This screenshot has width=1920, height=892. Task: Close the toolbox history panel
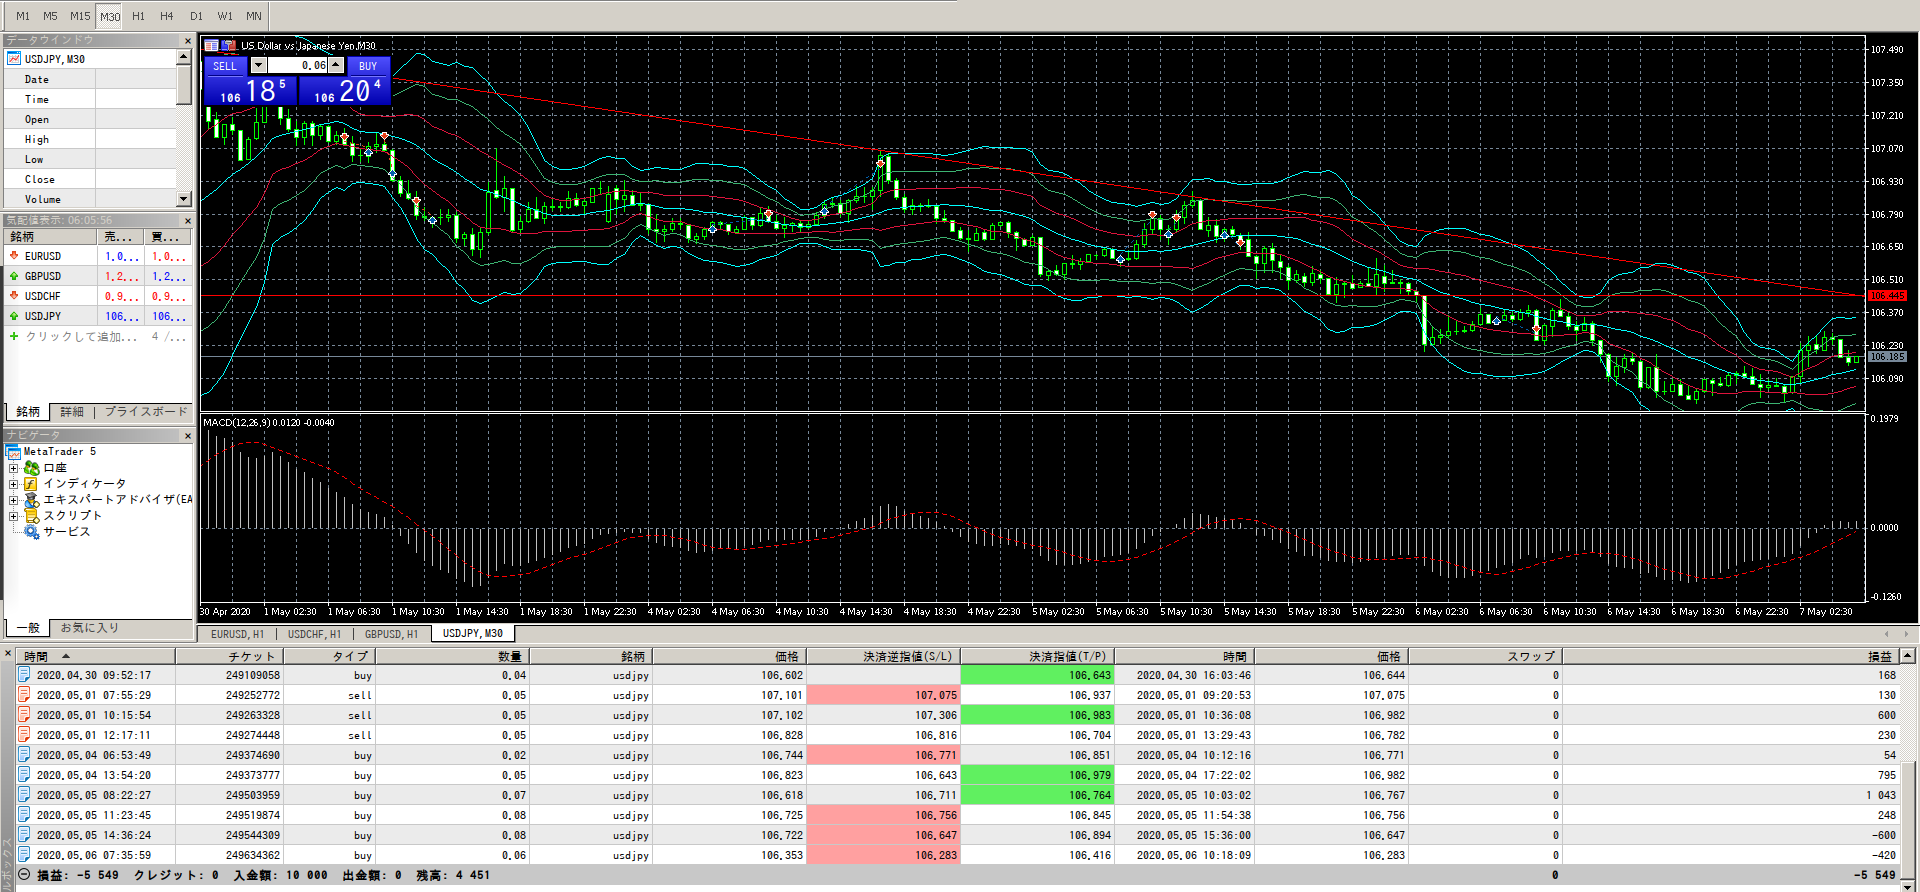[x=7, y=654]
